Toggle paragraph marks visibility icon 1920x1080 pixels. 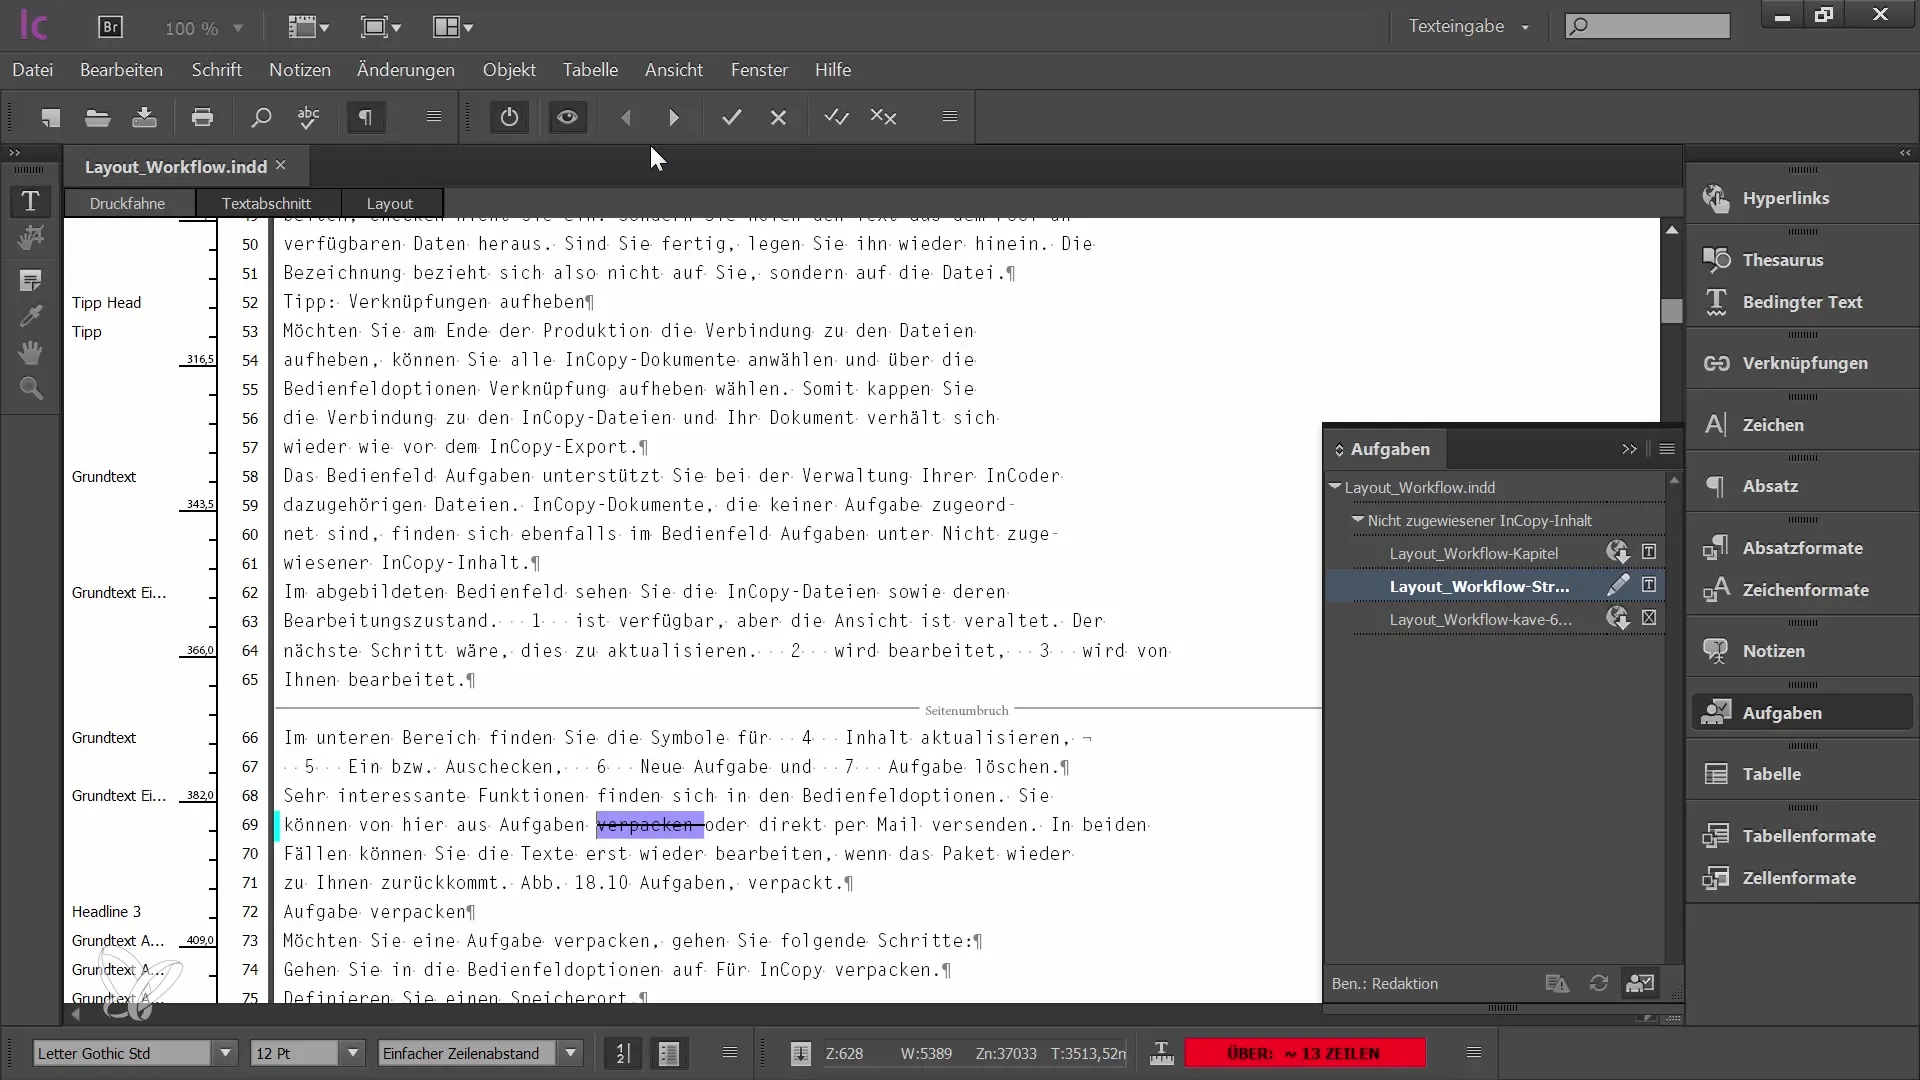(x=367, y=117)
